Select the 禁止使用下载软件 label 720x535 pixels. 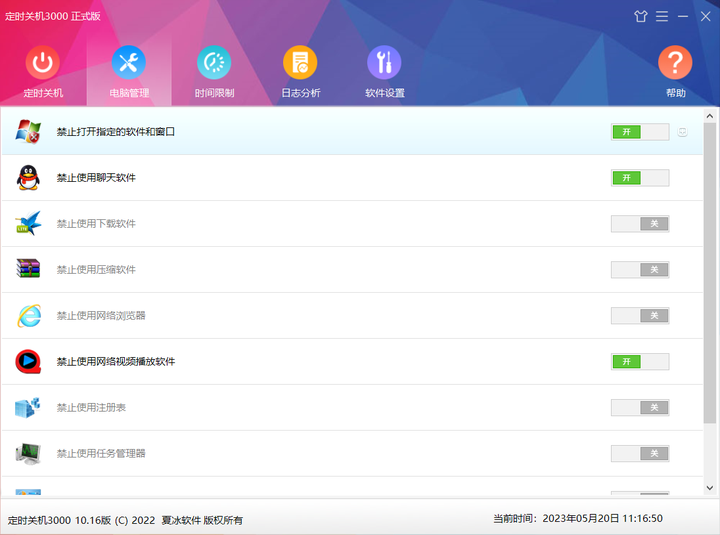point(96,224)
